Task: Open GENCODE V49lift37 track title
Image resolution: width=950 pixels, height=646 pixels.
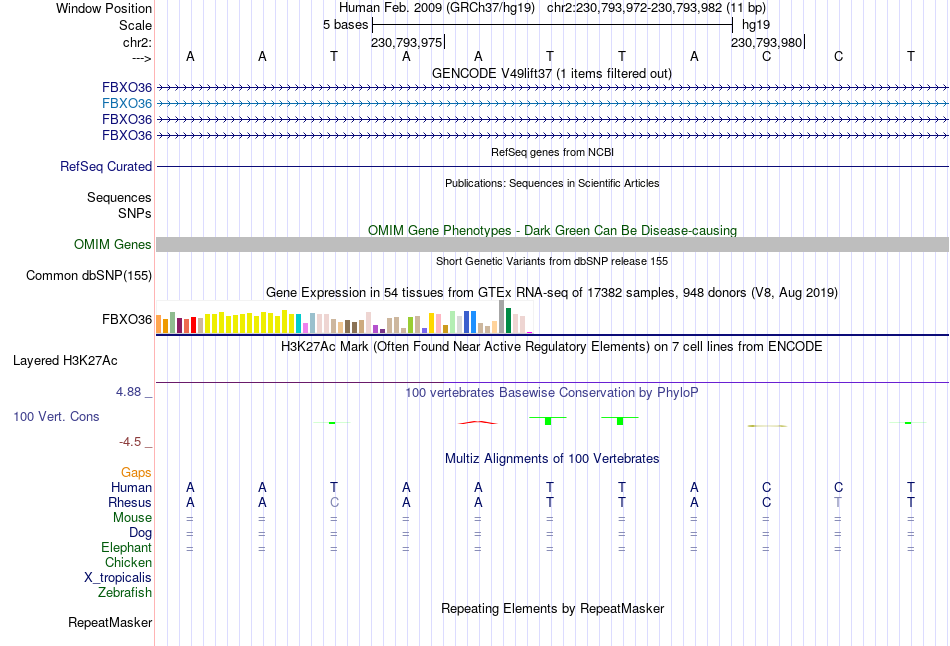Action: pyautogui.click(x=551, y=73)
